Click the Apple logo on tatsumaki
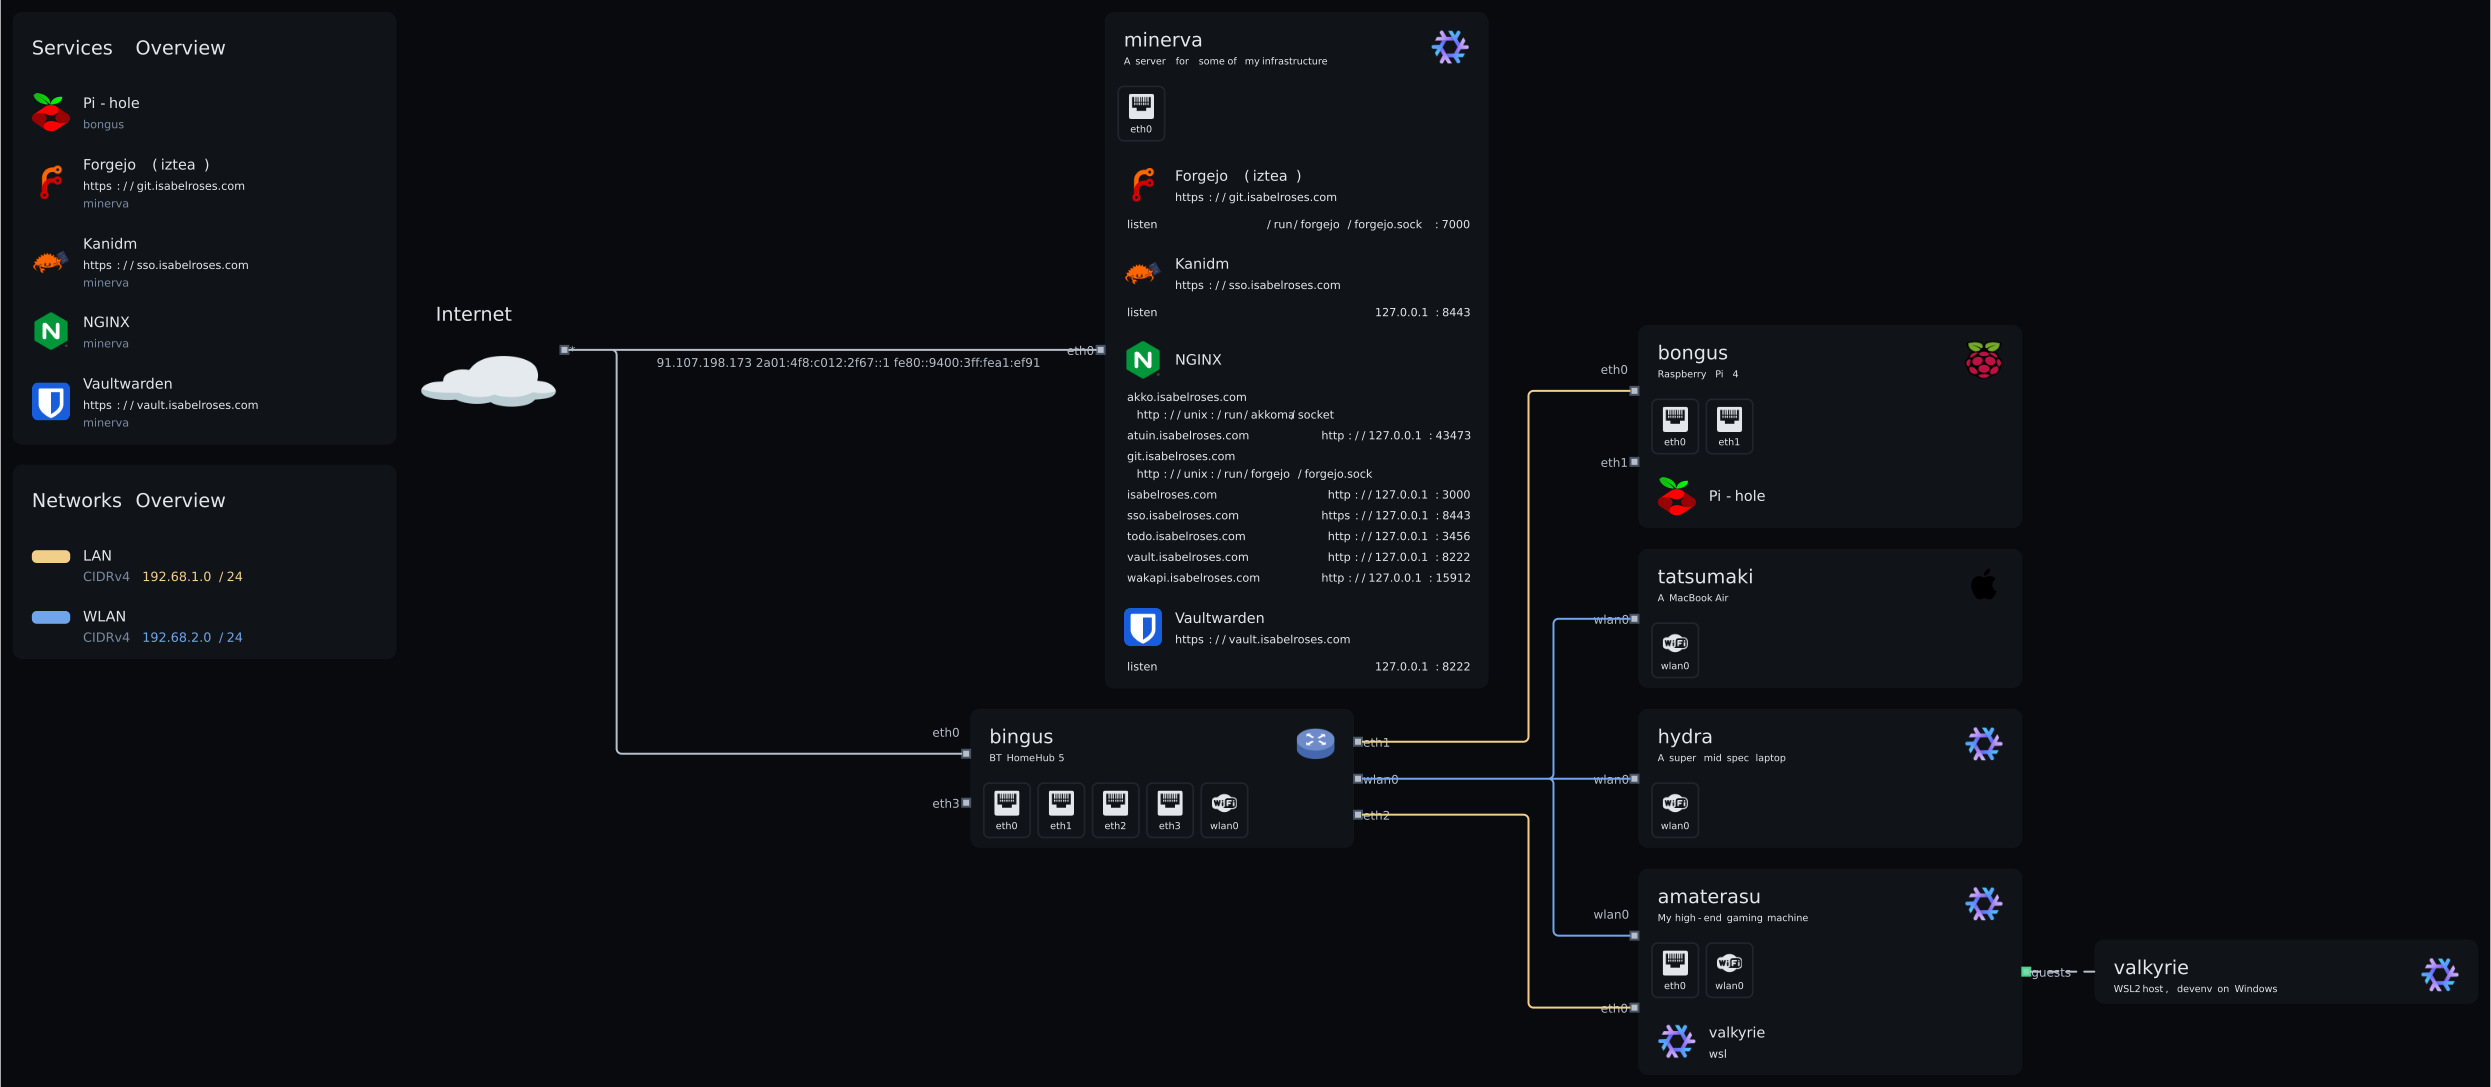 pyautogui.click(x=1983, y=584)
